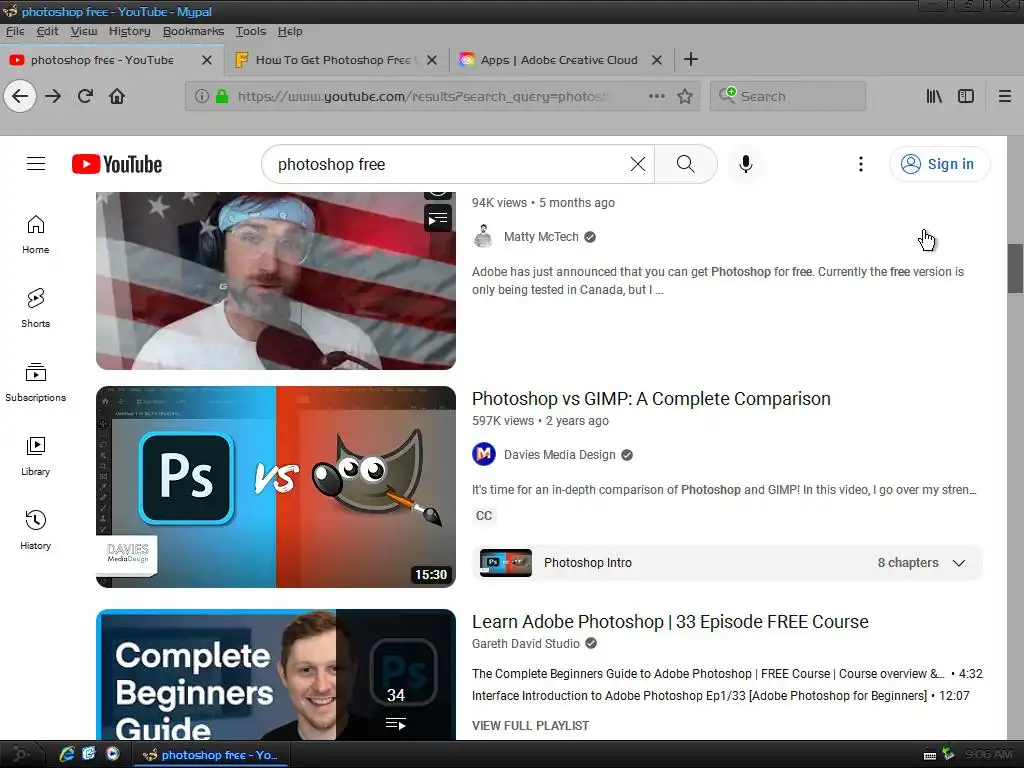Start voice search with the microphone
The image size is (1024, 768).
click(x=746, y=164)
